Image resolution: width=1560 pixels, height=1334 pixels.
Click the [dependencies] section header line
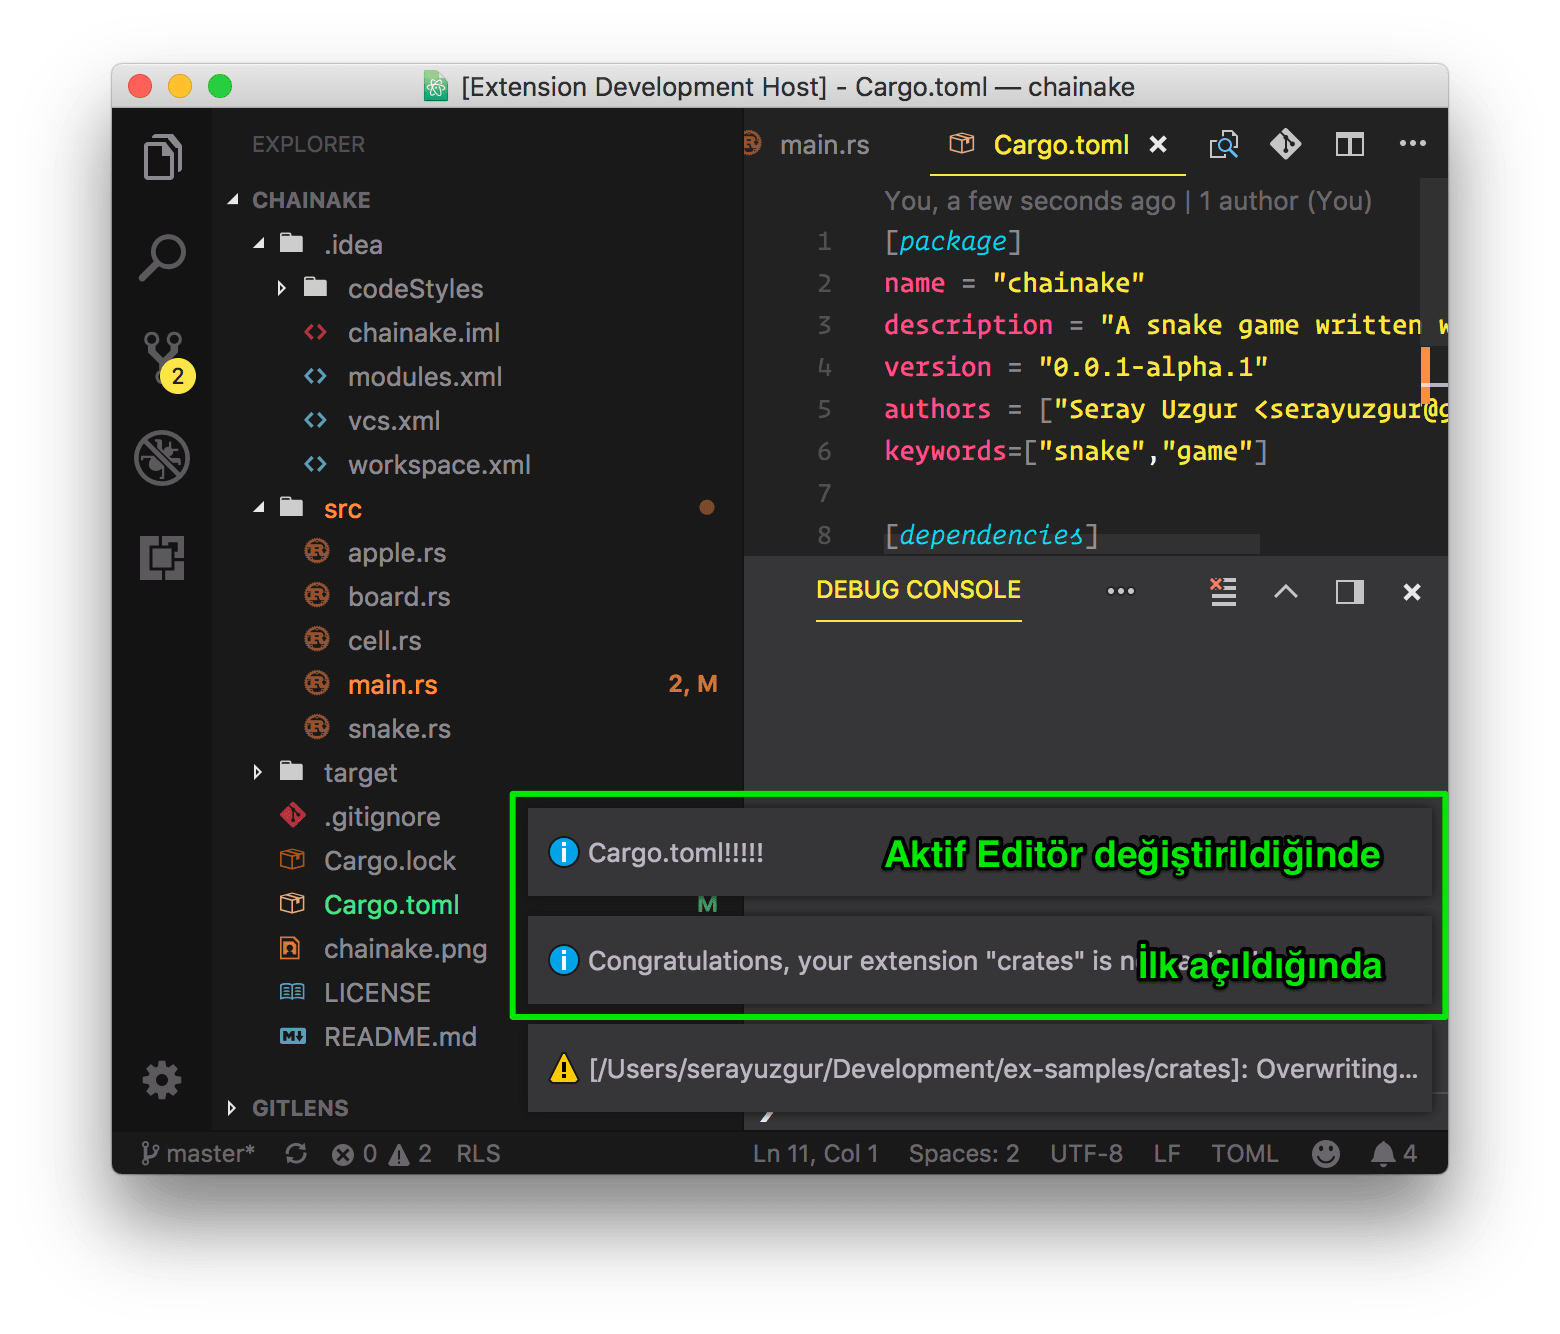991,535
